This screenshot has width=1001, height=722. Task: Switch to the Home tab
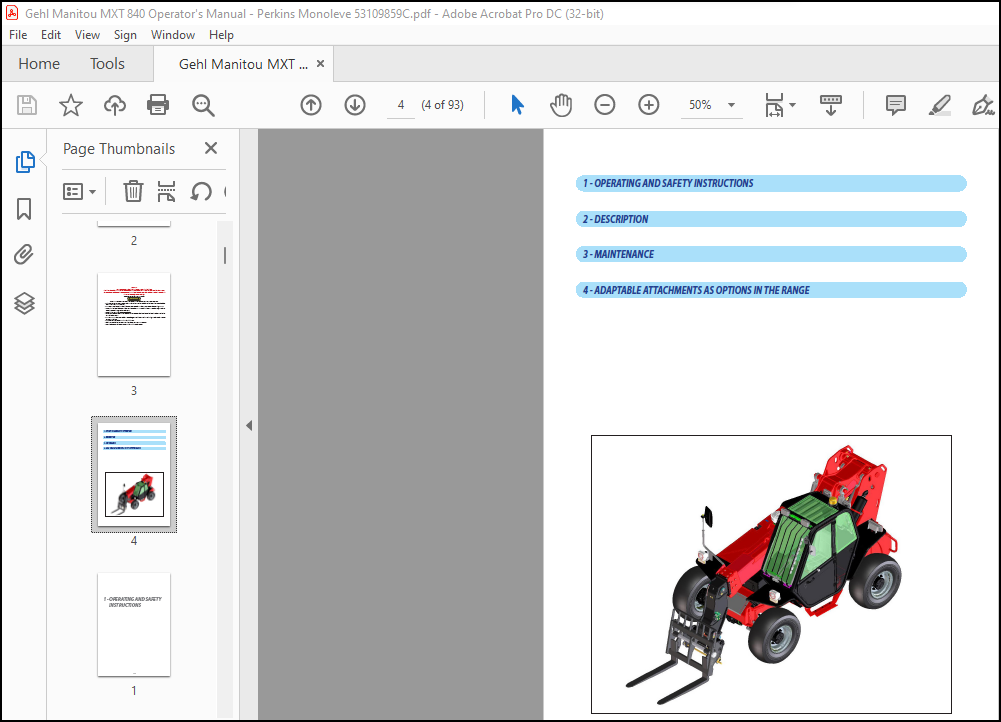click(x=39, y=64)
